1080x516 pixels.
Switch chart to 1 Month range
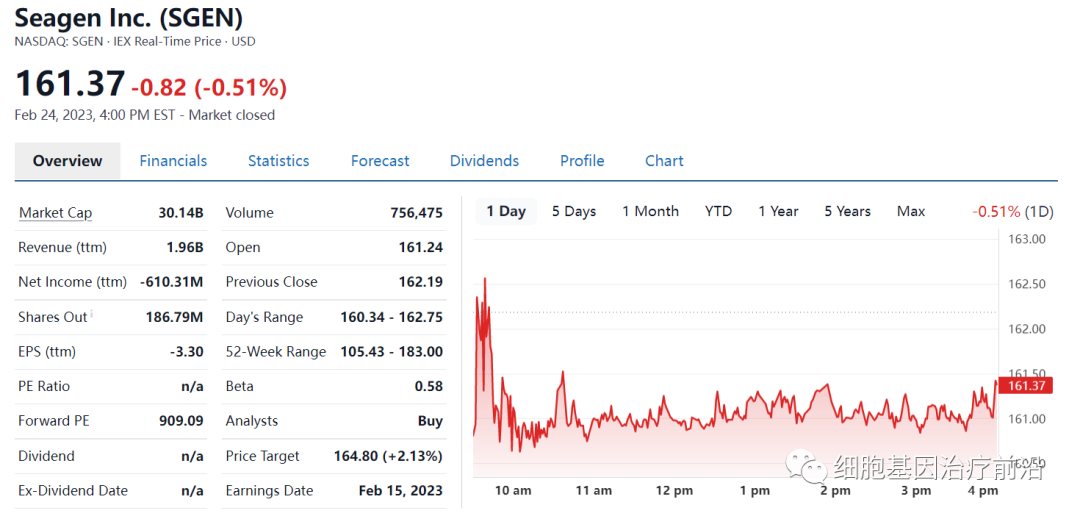pos(650,211)
